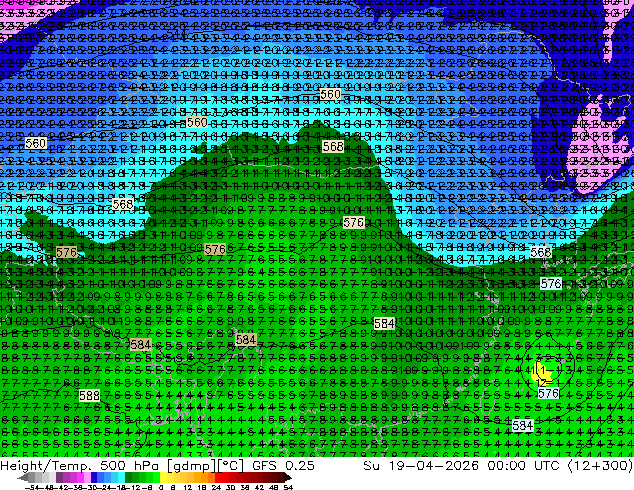Click the "24" color scale label
This screenshot has height=490, width=634.
(x=216, y=487)
